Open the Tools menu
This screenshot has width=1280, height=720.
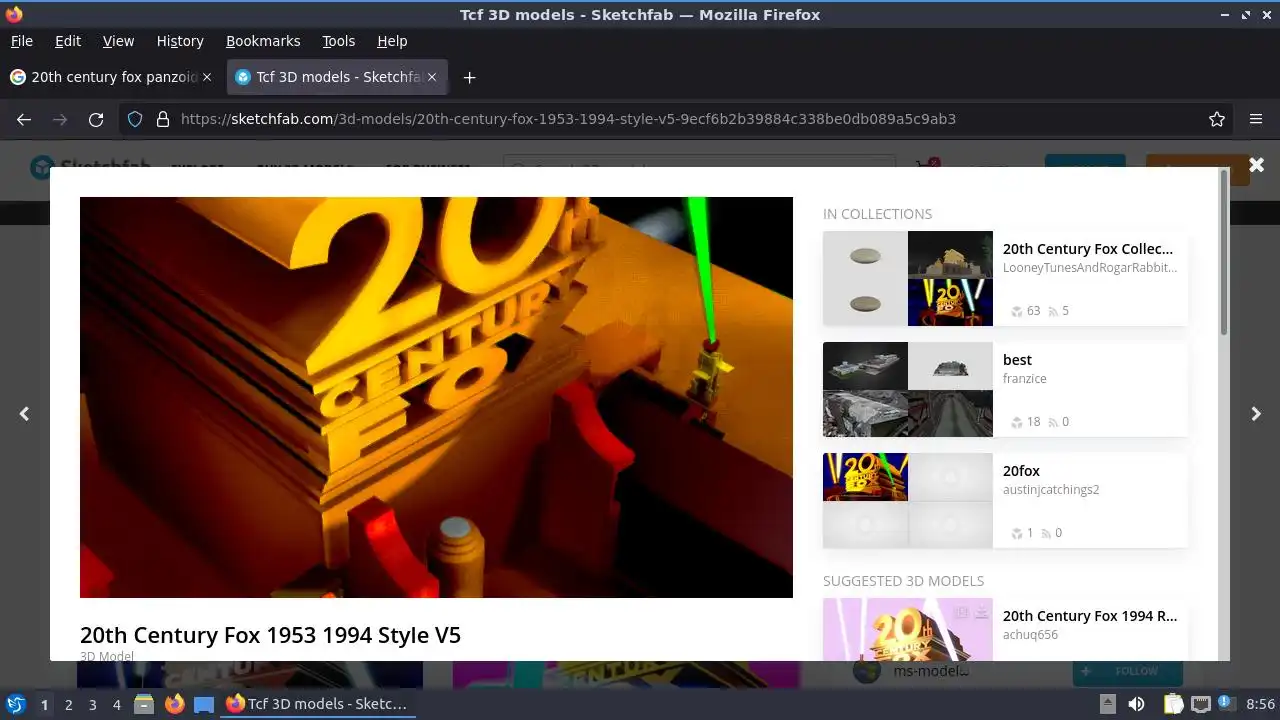point(339,41)
